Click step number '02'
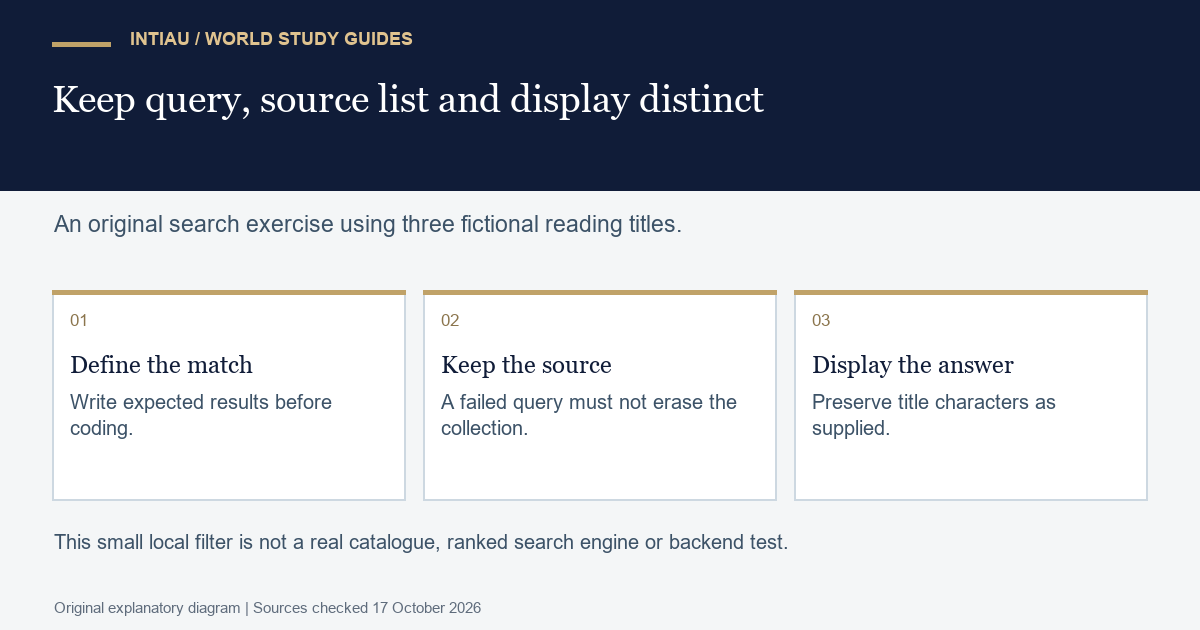The width and height of the screenshot is (1200, 630). pos(450,321)
